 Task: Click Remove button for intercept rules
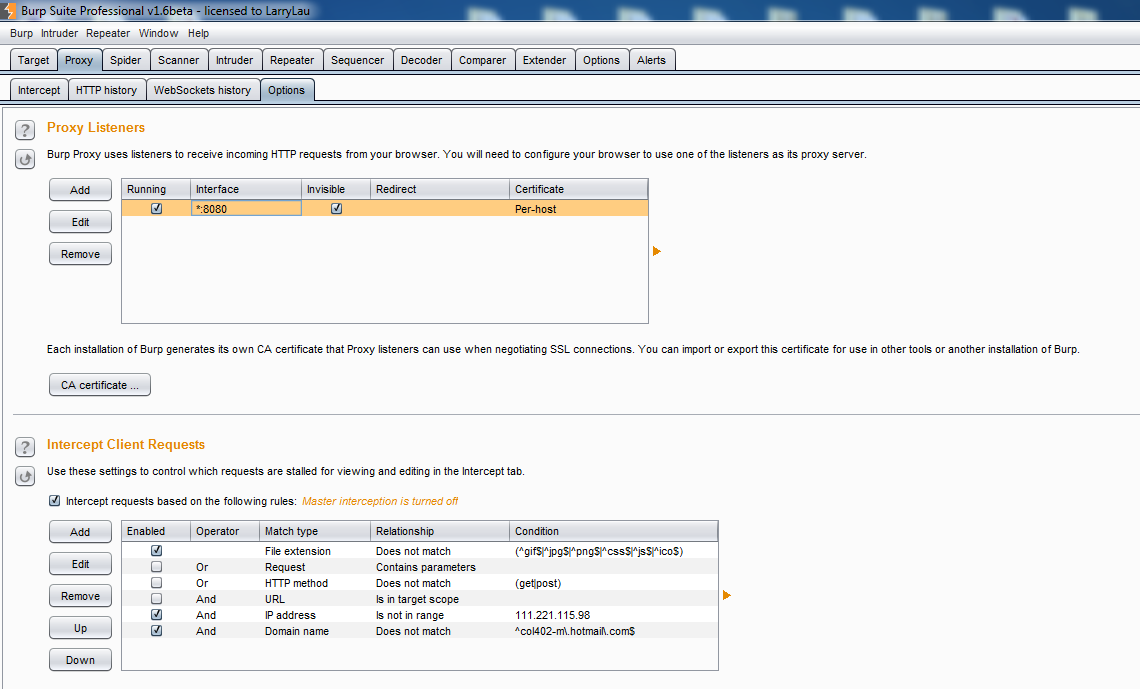click(x=80, y=595)
